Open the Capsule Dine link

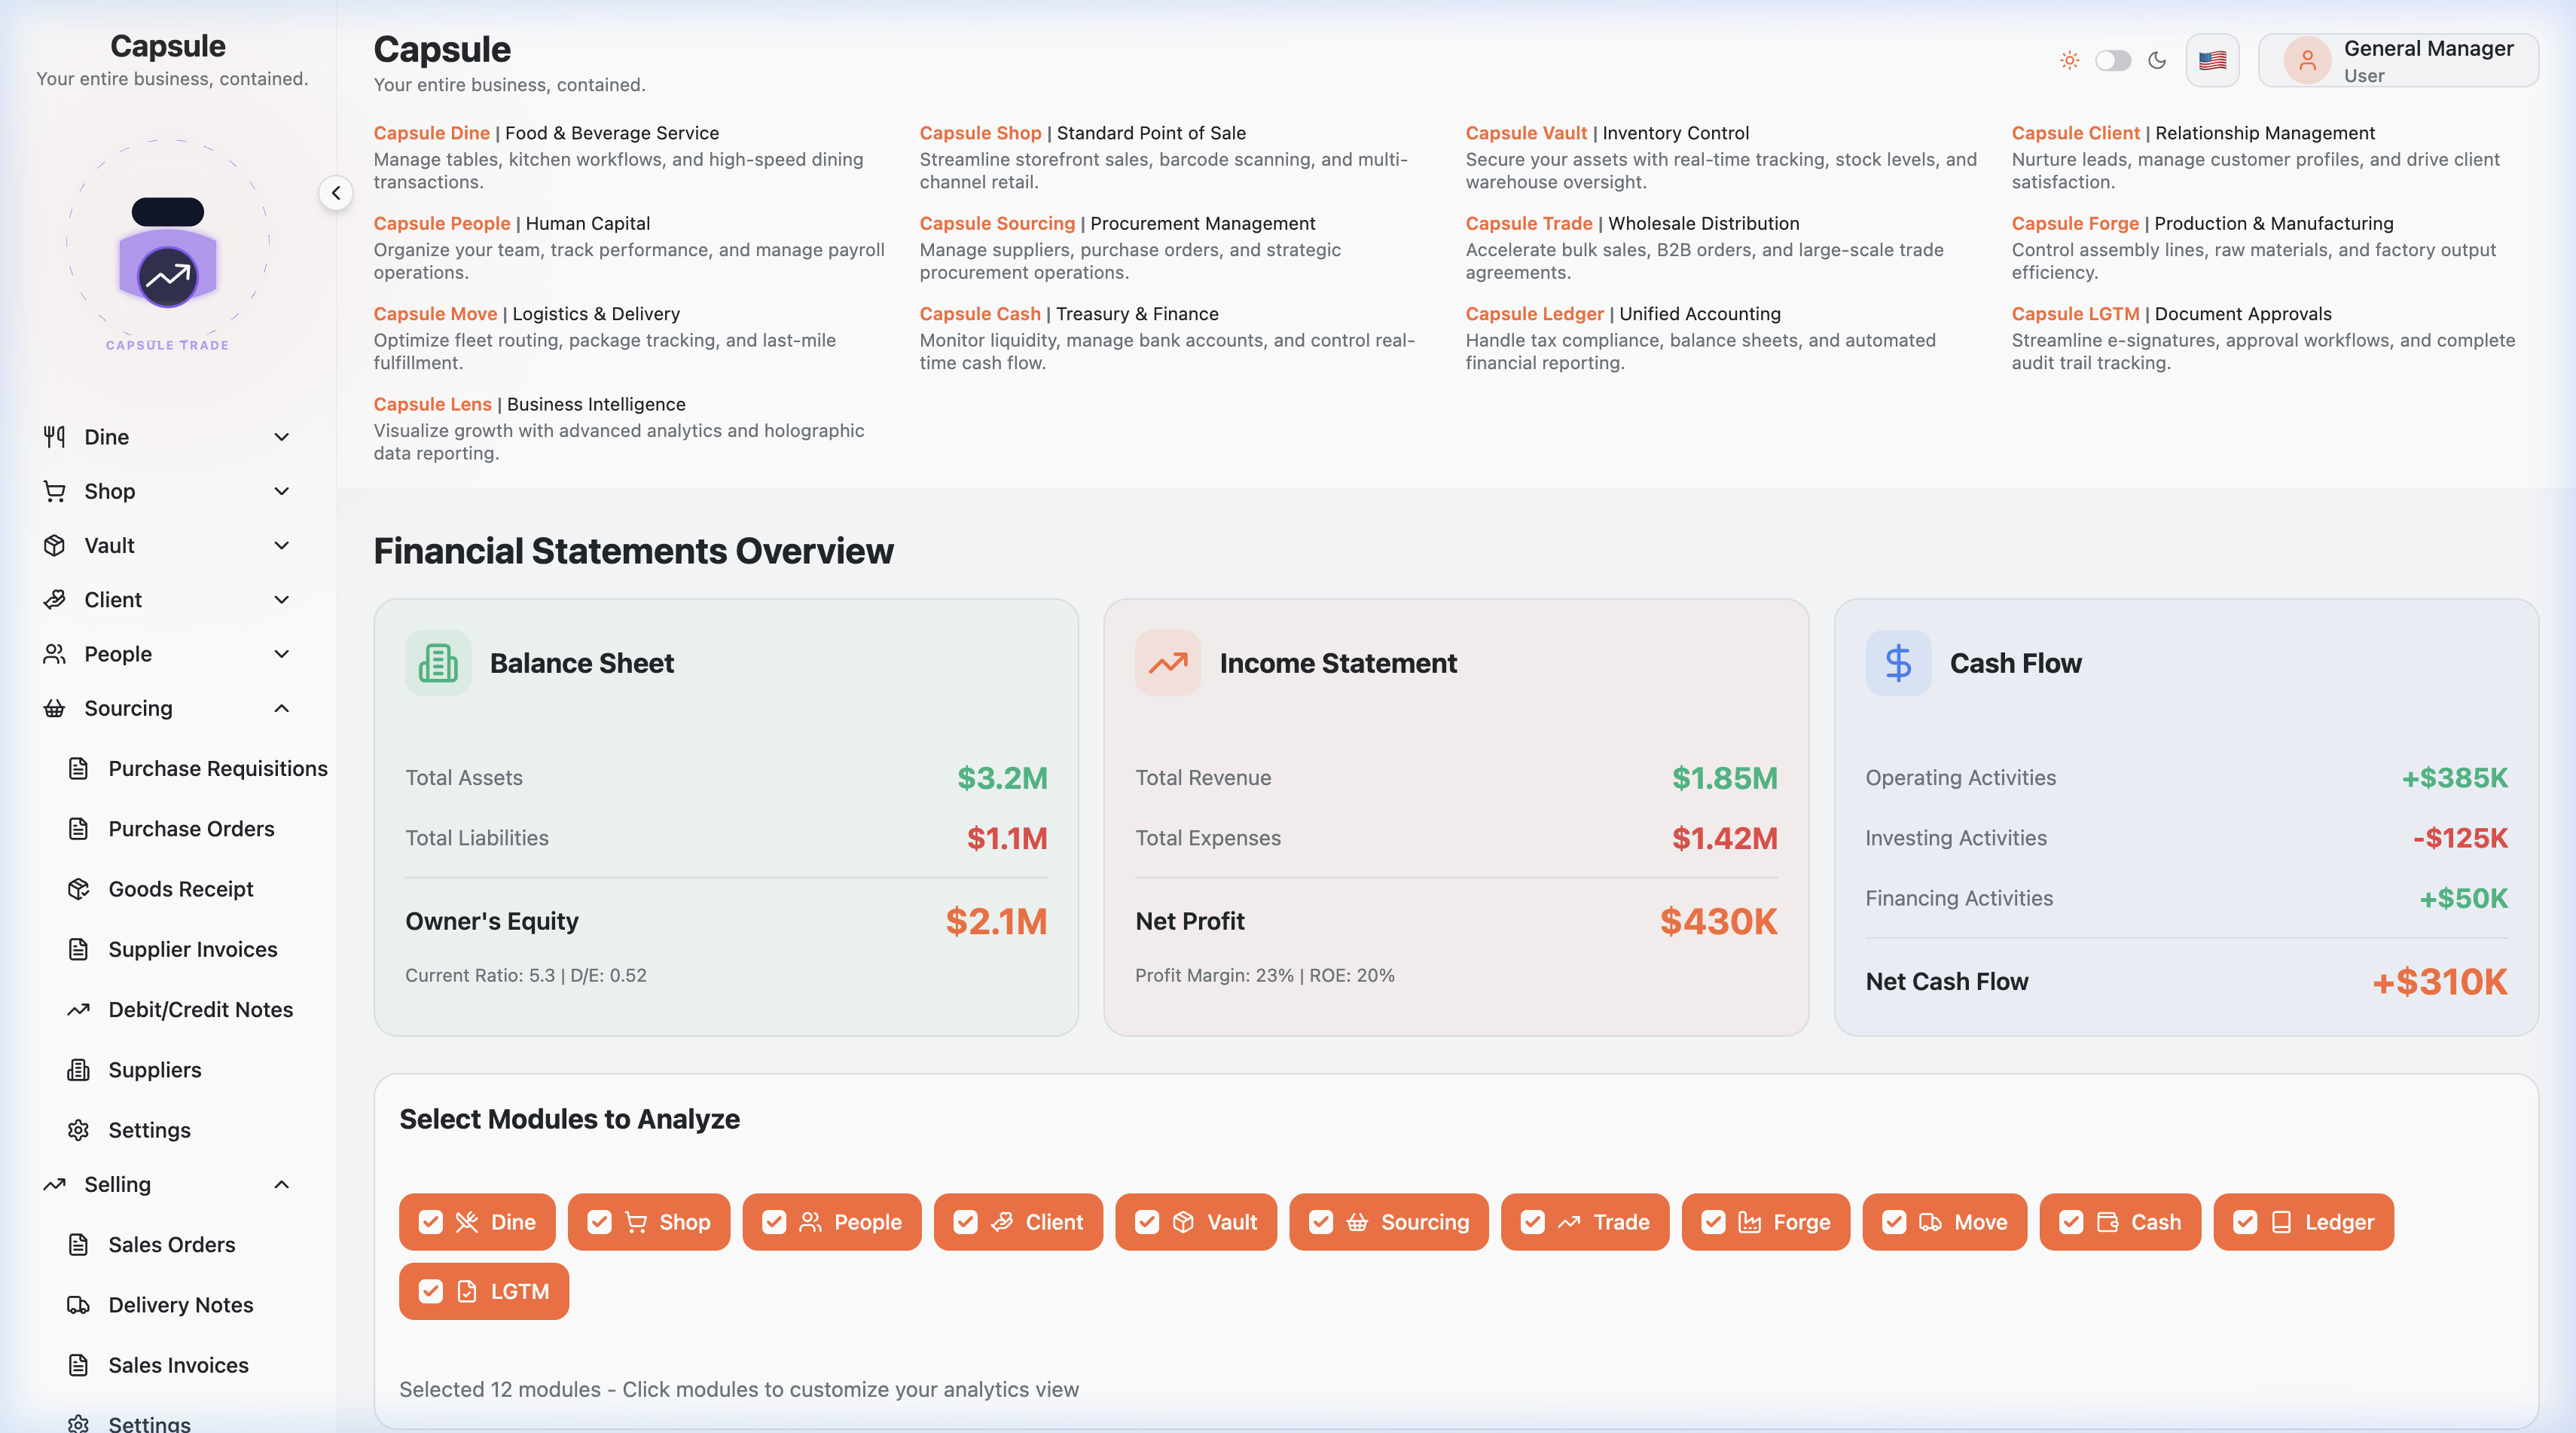(432, 133)
